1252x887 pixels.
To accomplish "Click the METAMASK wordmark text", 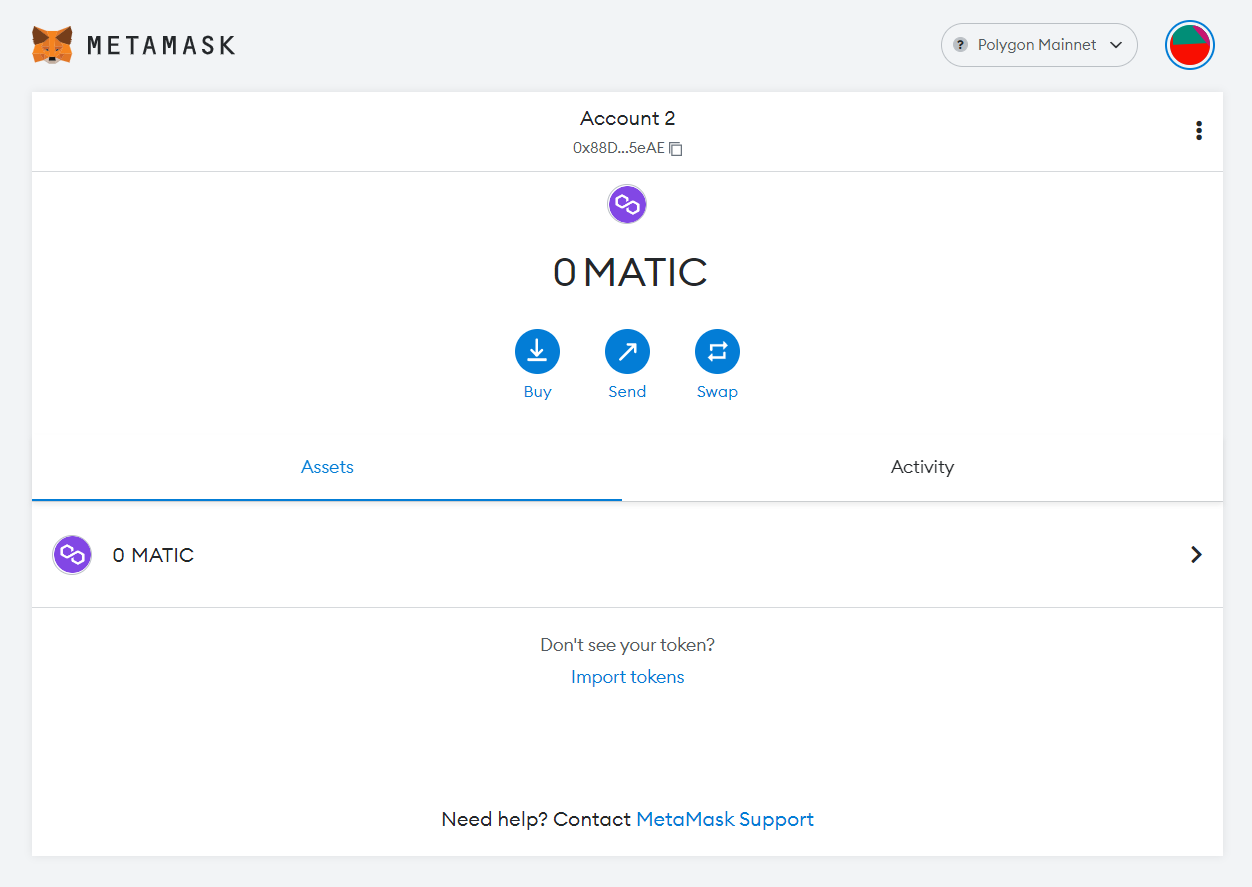I will coord(161,45).
